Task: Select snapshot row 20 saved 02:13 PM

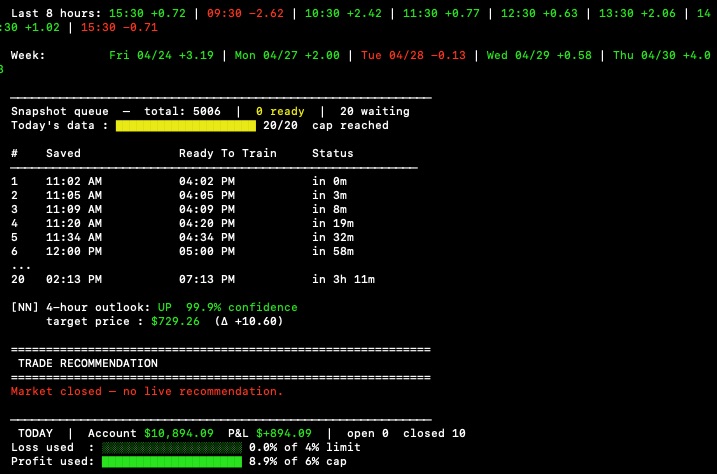Action: tap(193, 279)
